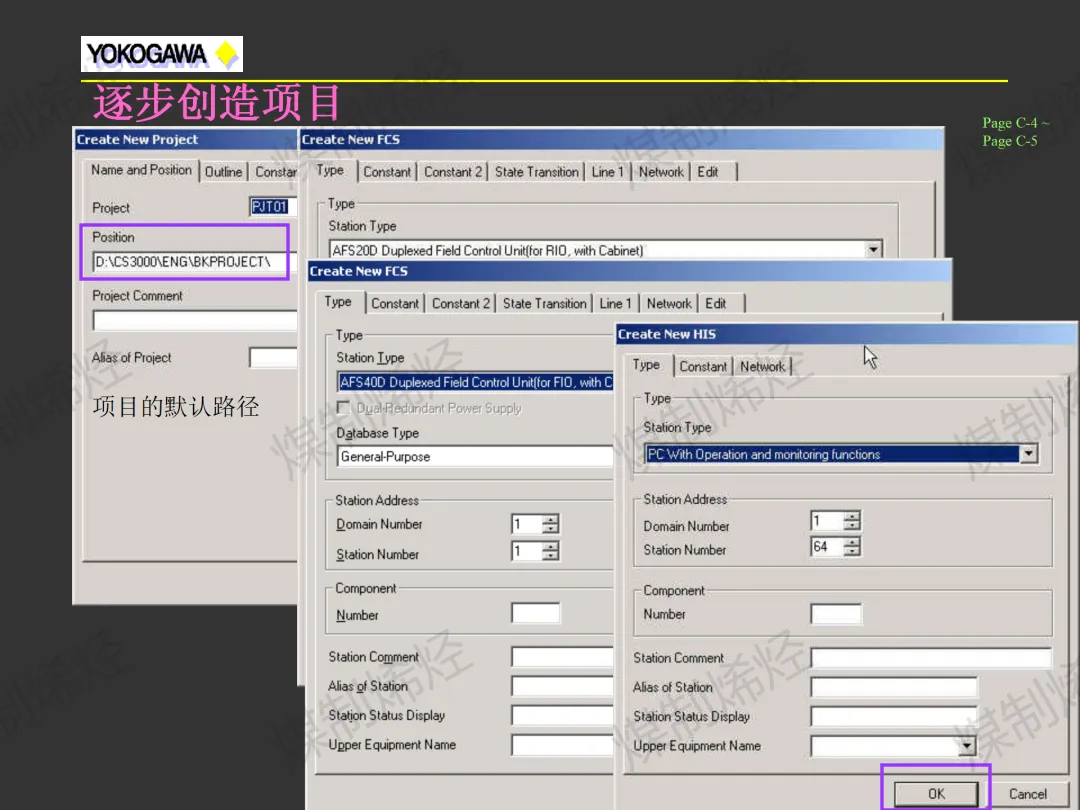Open Constant 2 tab in front Create New FCS
The image size is (1080, 810).
[461, 304]
